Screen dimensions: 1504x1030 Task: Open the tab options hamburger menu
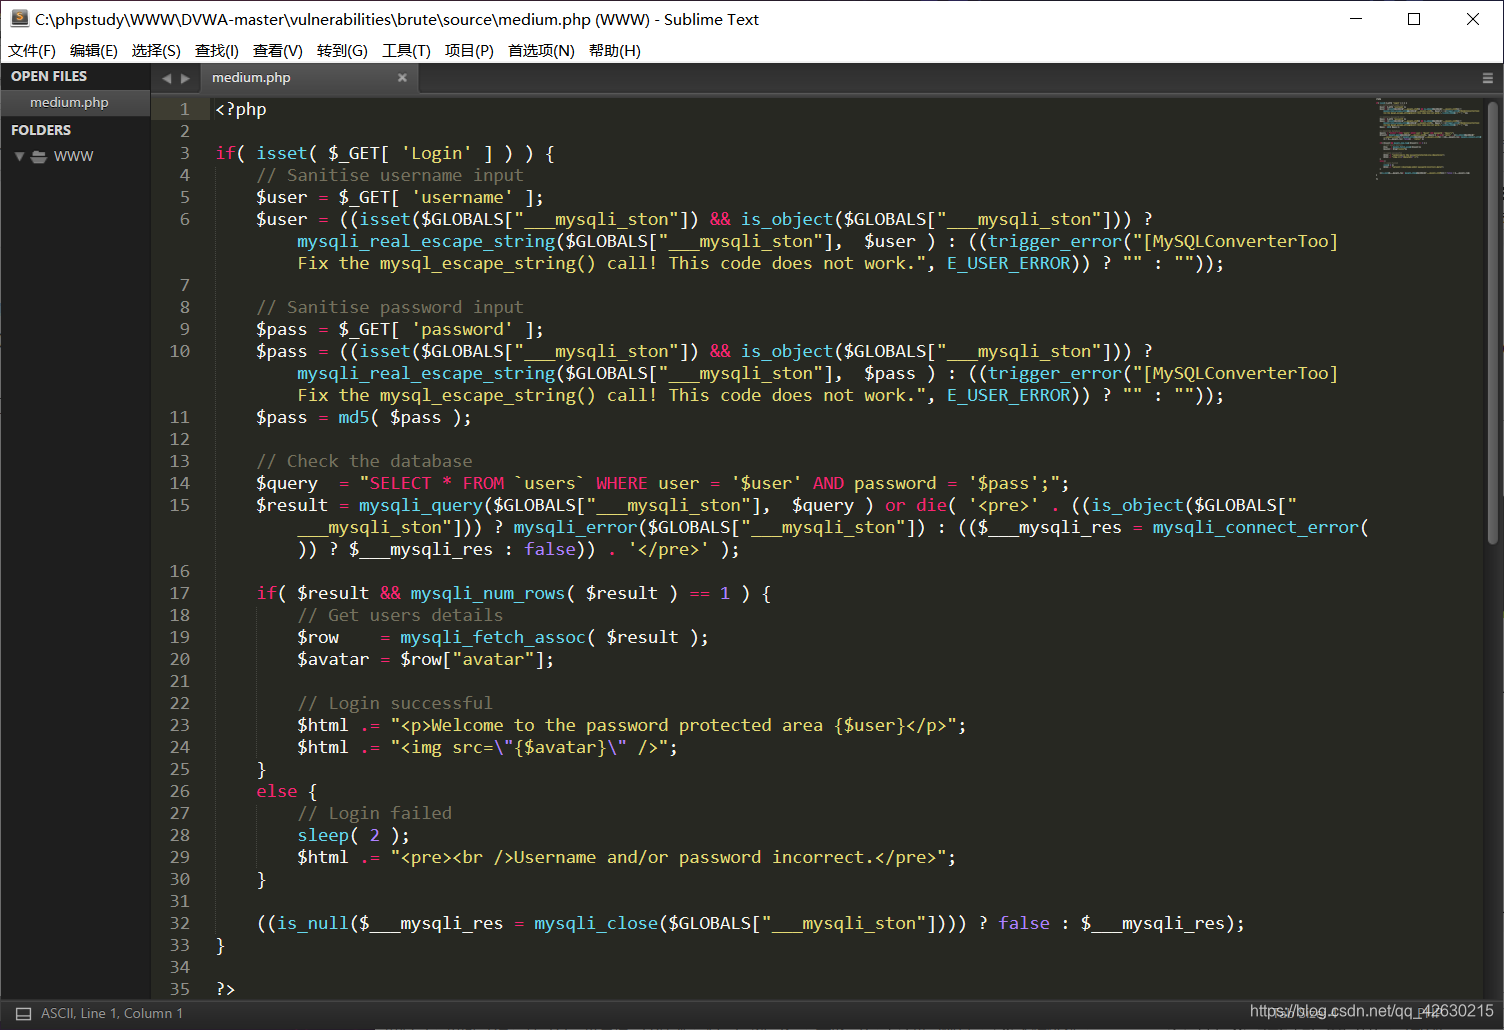click(x=1487, y=78)
